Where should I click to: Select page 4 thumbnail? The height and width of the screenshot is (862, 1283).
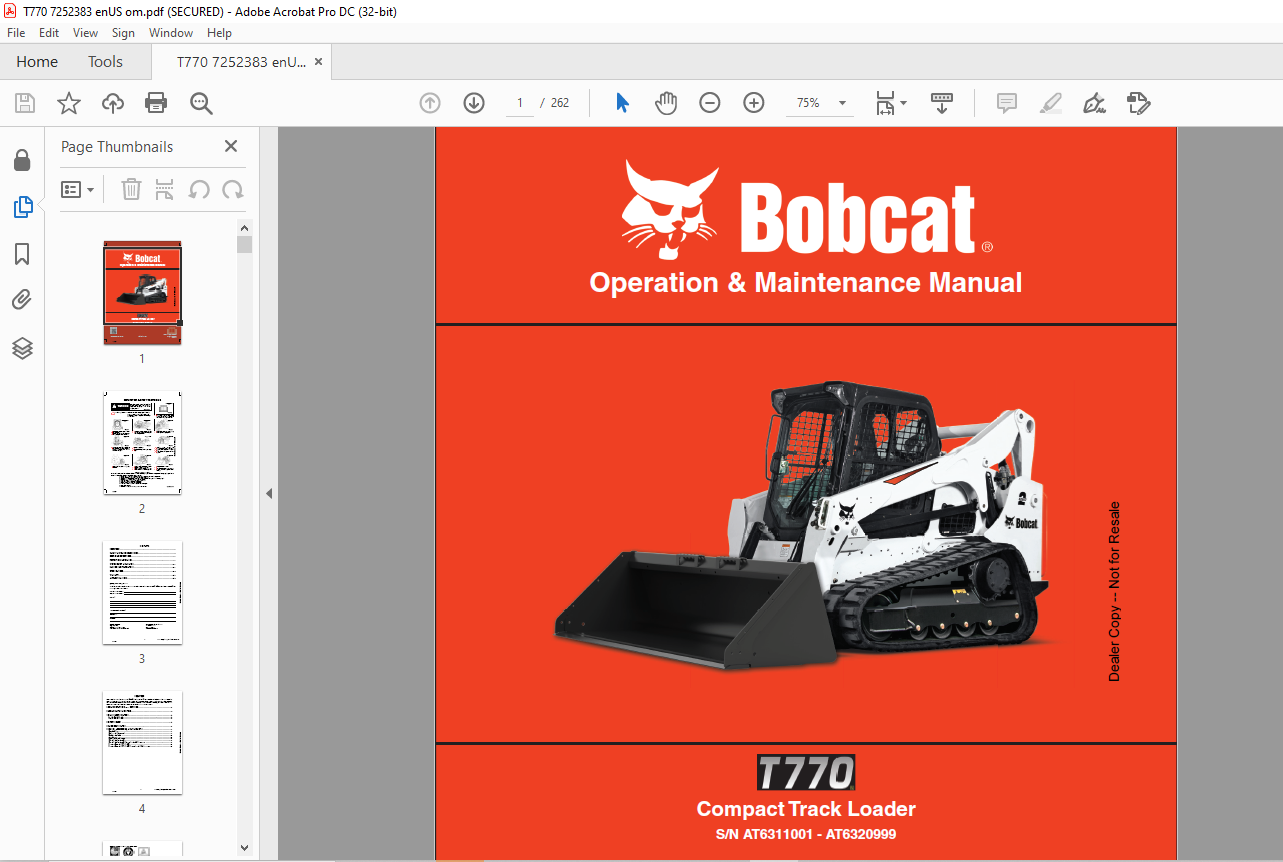(142, 743)
